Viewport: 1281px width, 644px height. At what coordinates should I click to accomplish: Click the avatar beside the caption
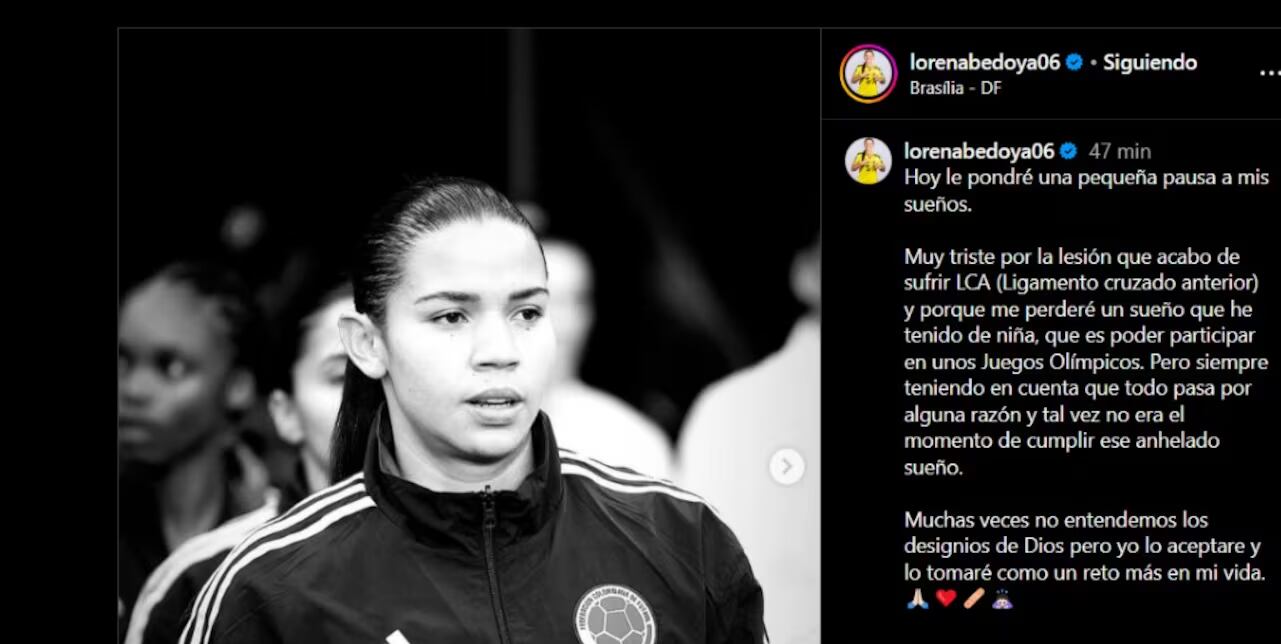point(868,161)
